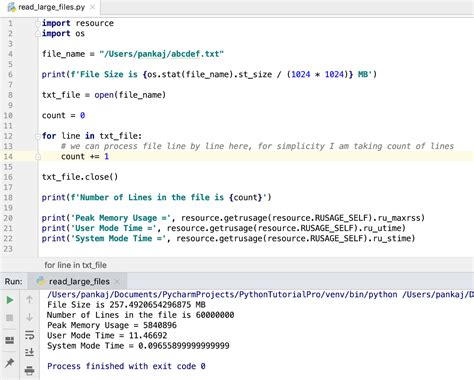Click 'Process finished with exit code 0'
Image resolution: width=474 pixels, height=380 pixels.
point(126,366)
